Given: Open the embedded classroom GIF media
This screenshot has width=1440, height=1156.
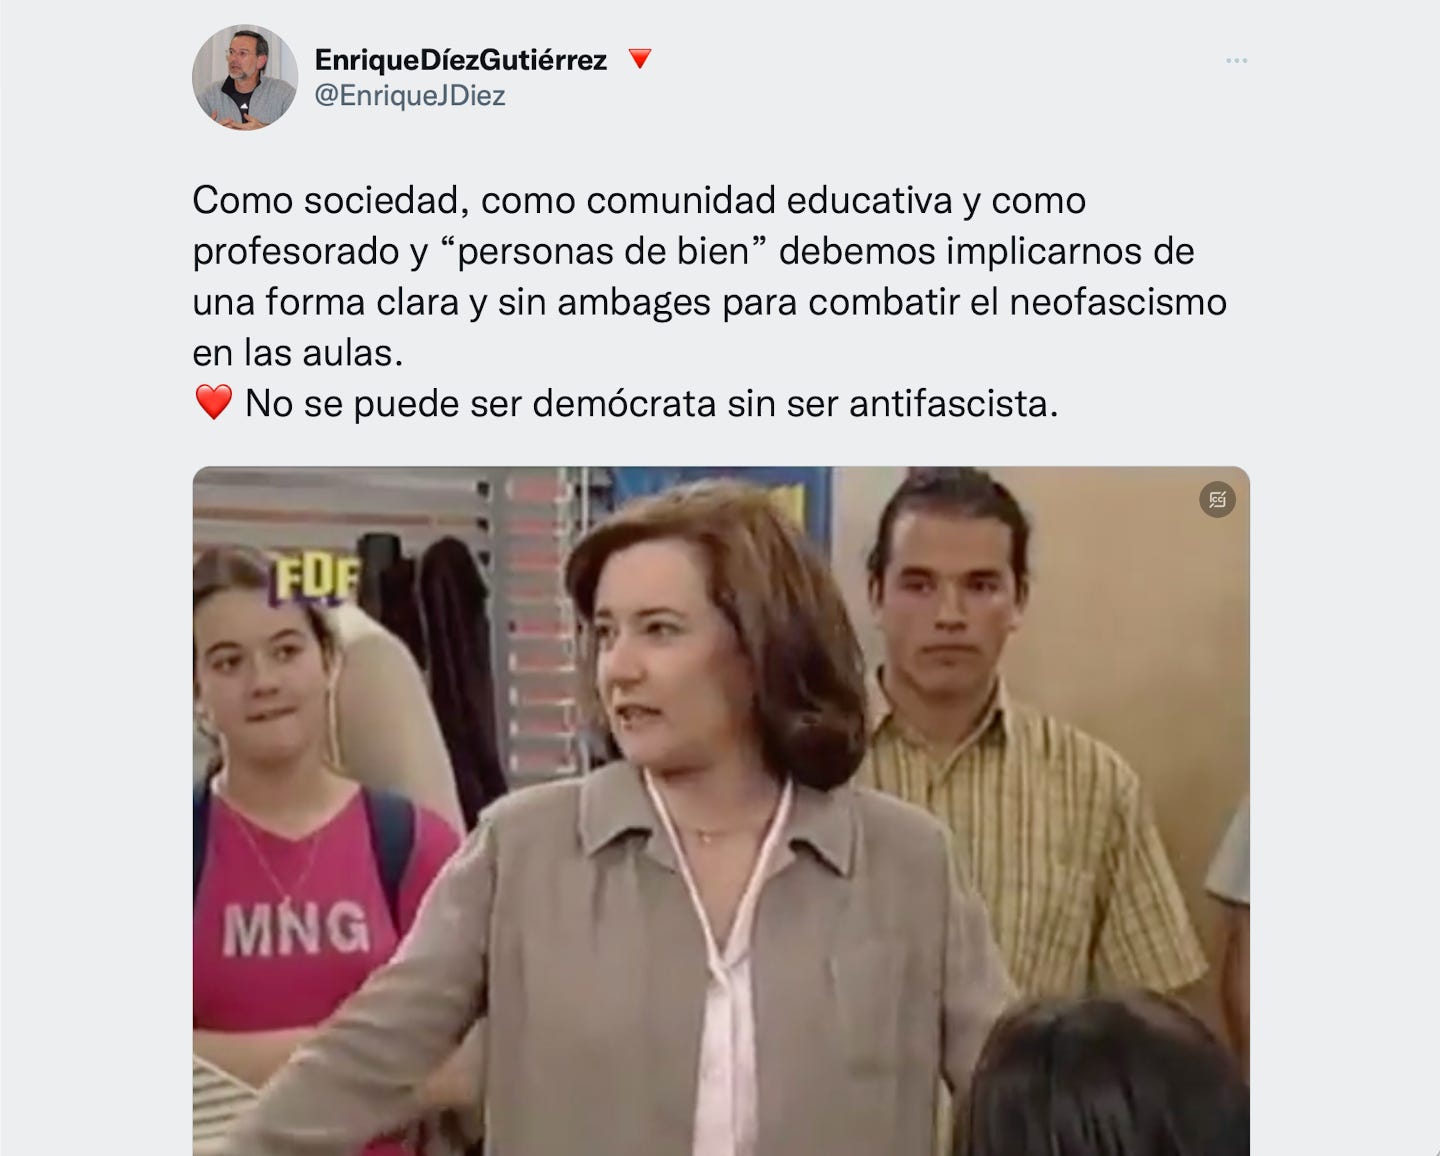Looking at the screenshot, I should pos(721,811).
